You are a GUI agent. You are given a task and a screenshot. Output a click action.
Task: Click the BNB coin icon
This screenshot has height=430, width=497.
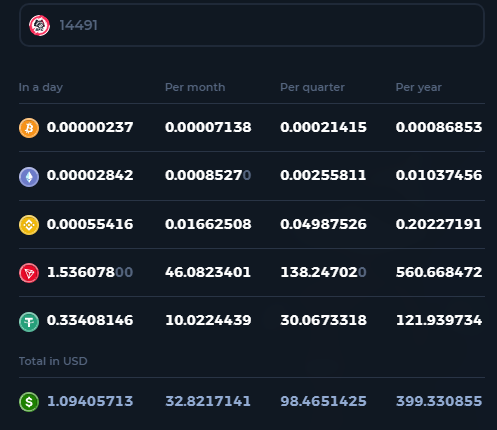pos(29,225)
